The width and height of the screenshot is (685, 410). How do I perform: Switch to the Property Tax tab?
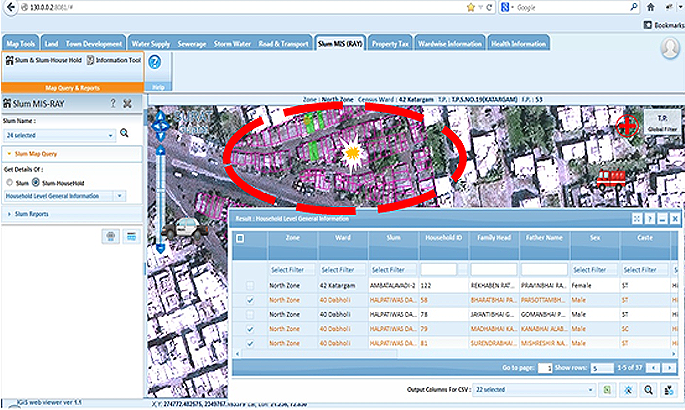point(390,44)
